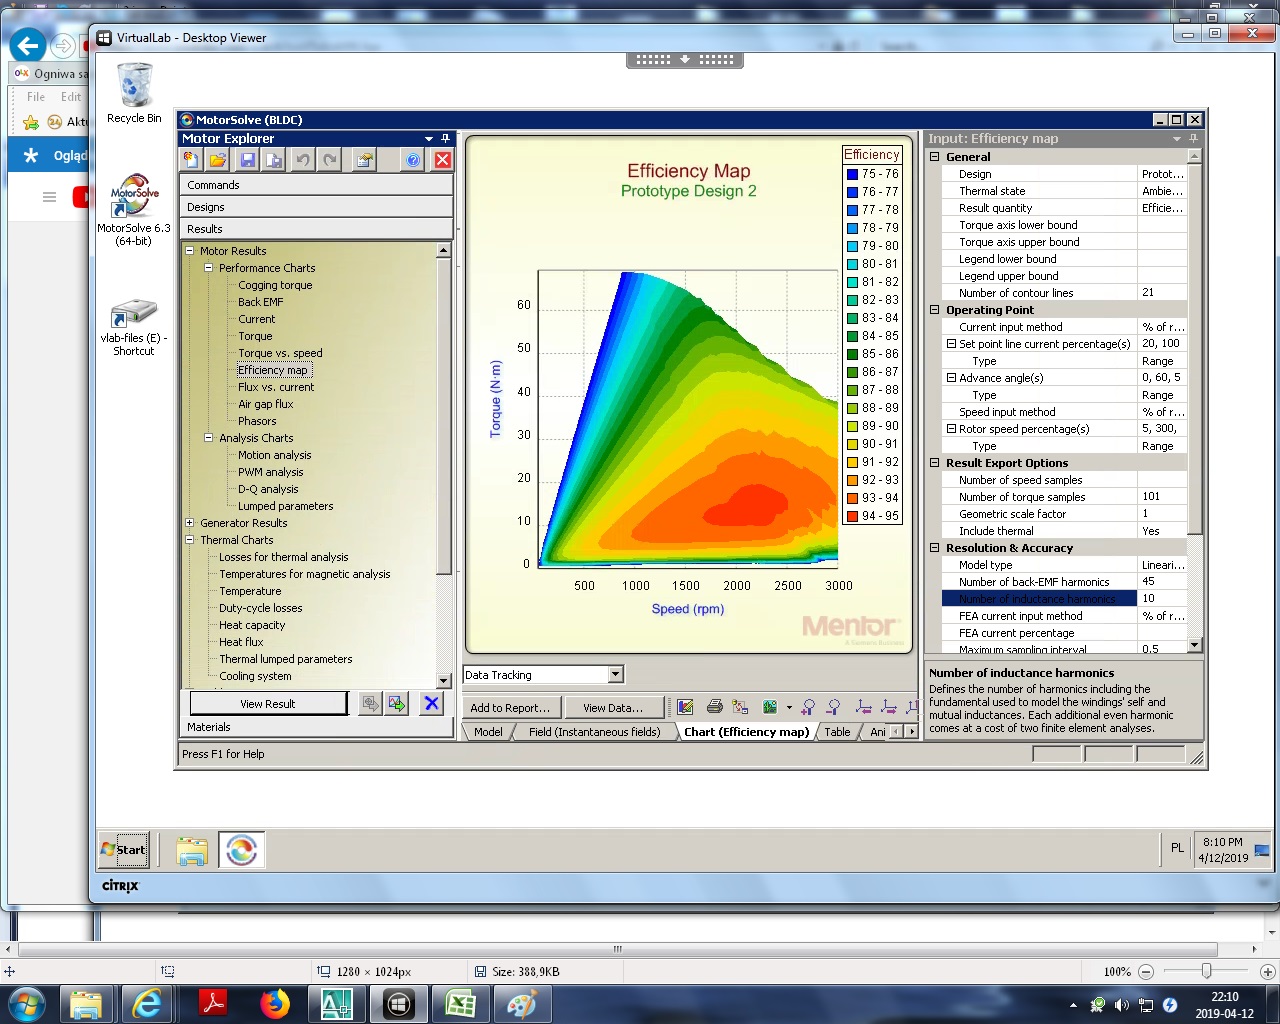Click the View Result button
Viewport: 1280px width, 1024px height.
[x=267, y=704]
